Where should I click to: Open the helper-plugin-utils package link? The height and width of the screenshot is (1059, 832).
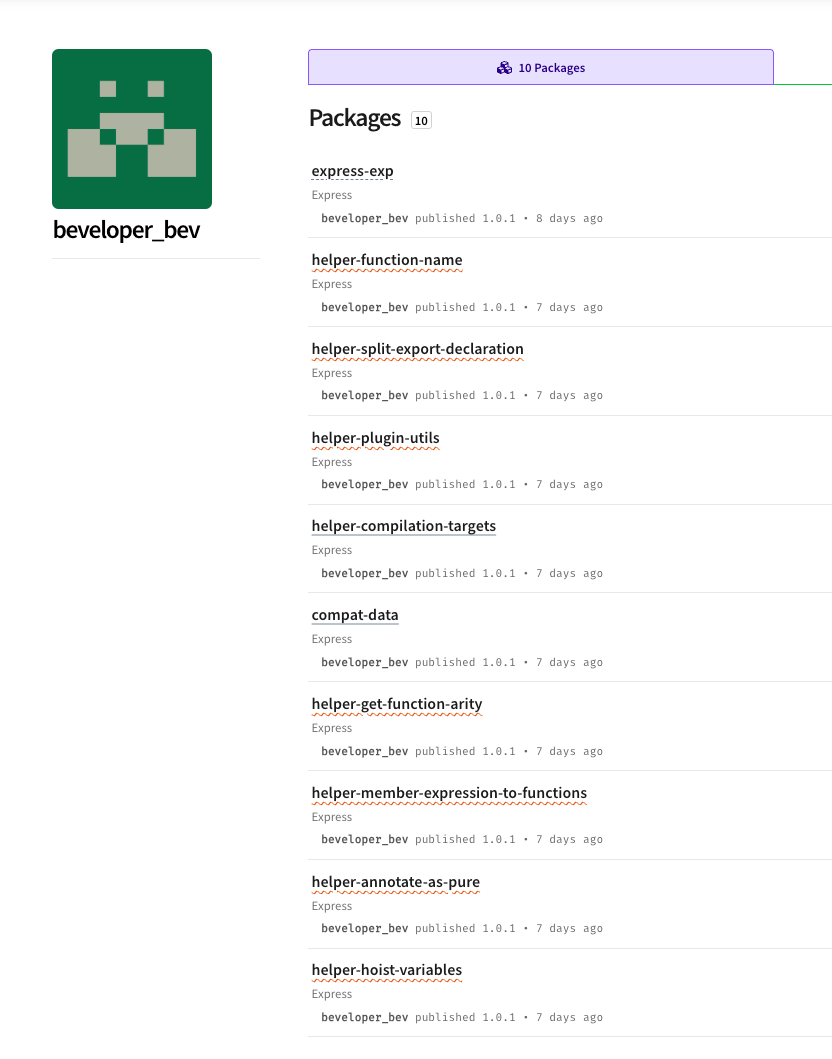[375, 438]
